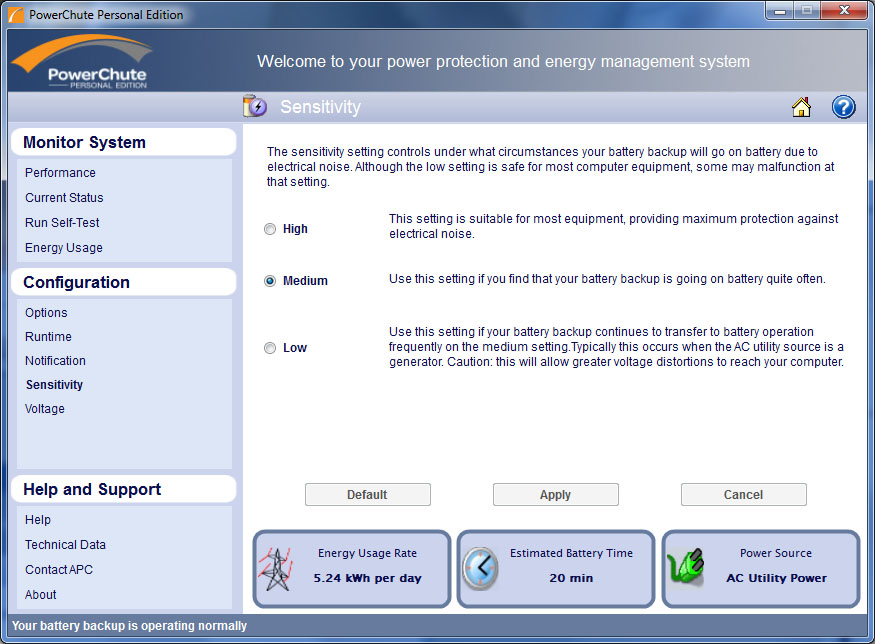
Task: Click the Power Source status panel
Action: pos(761,569)
